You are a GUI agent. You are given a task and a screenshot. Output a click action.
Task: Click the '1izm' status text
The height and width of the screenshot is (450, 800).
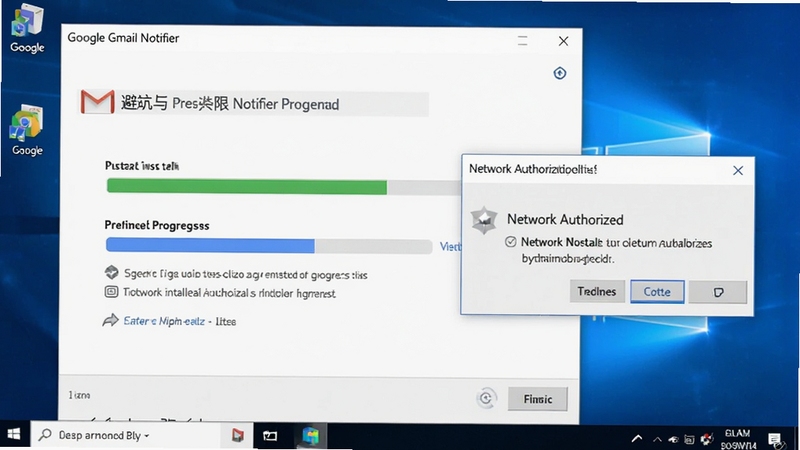pos(79,395)
